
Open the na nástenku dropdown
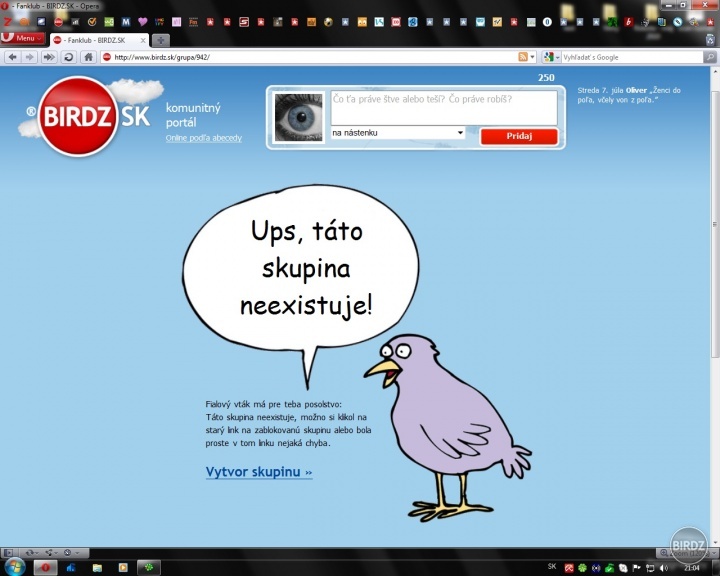coord(398,133)
